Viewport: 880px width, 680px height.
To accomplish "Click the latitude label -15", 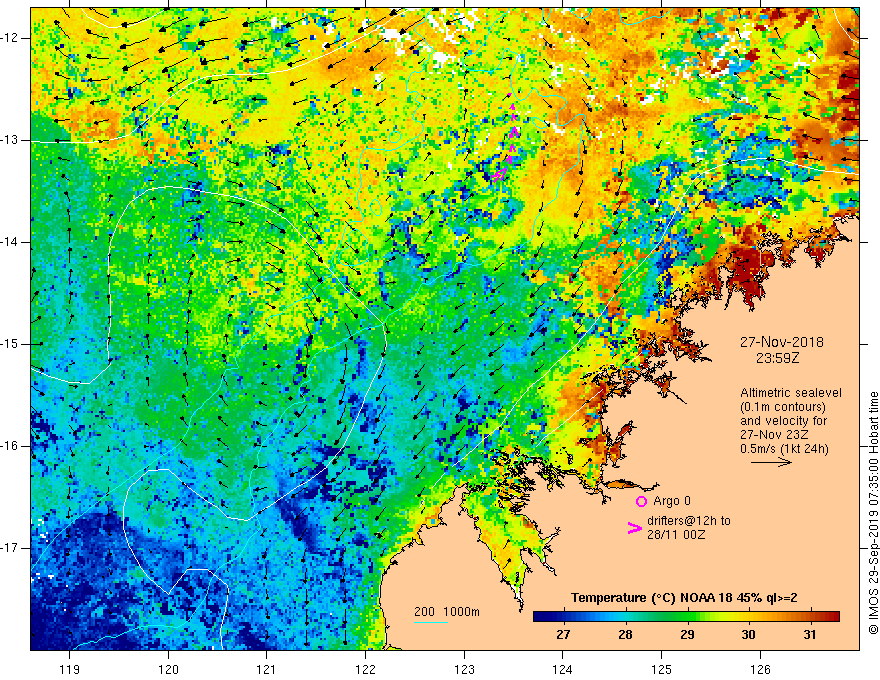I will pos(10,344).
